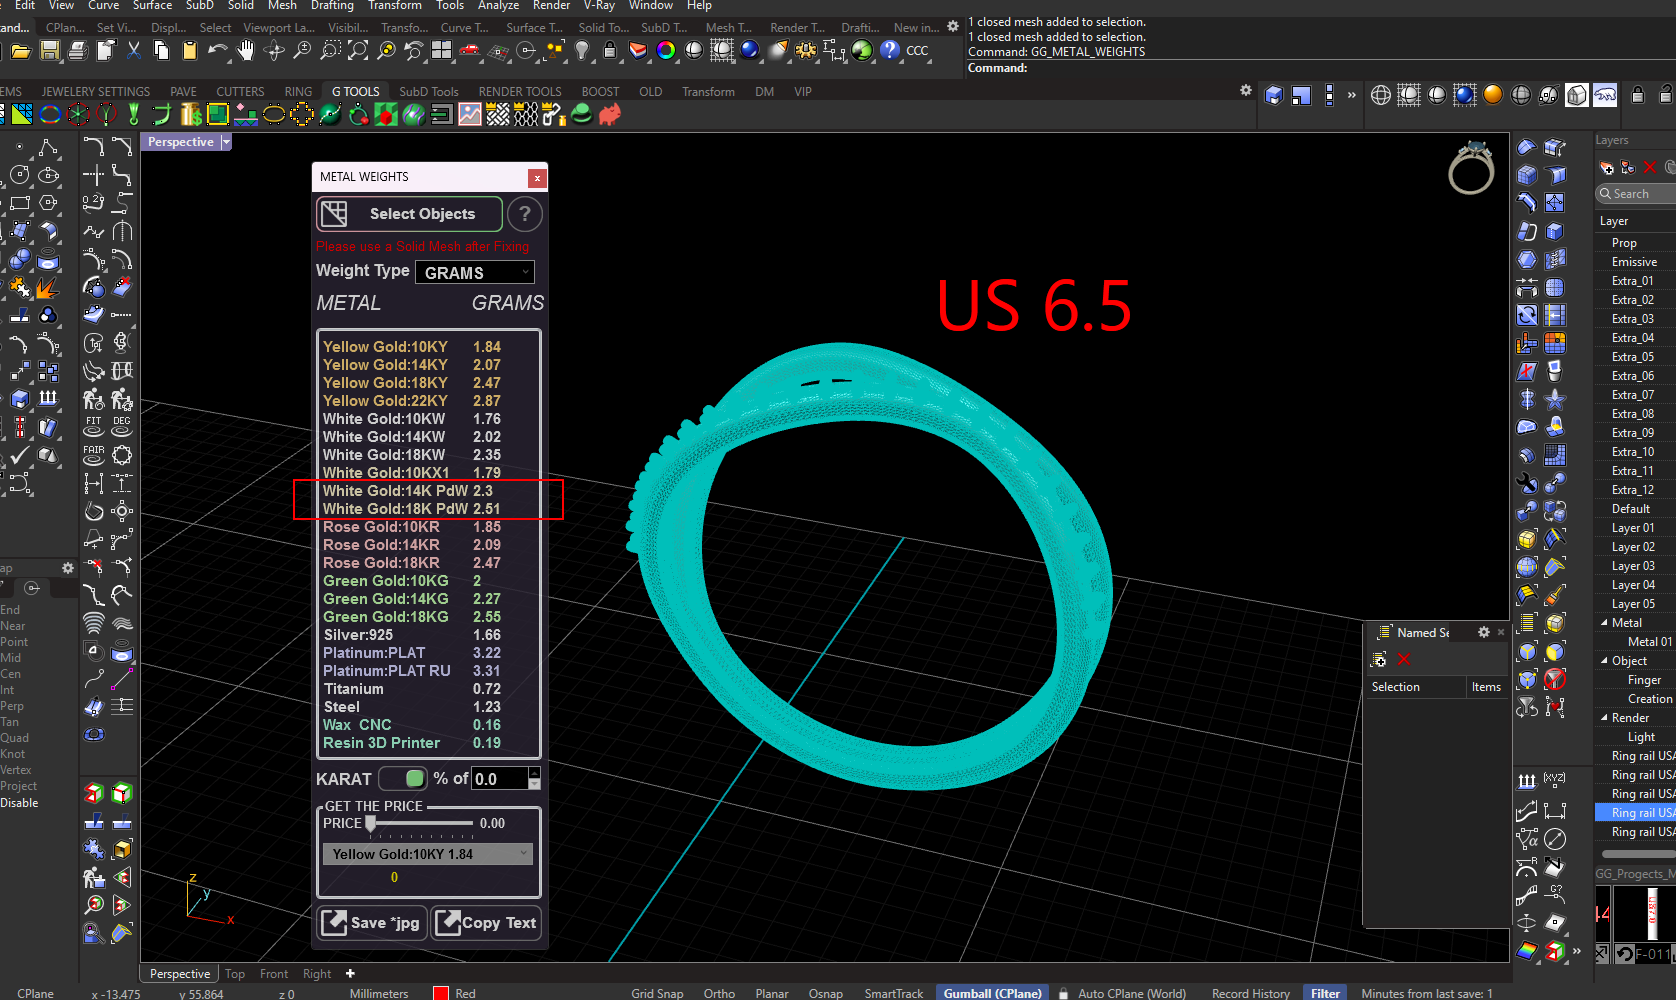Select the Extra_05 layer

click(1634, 357)
